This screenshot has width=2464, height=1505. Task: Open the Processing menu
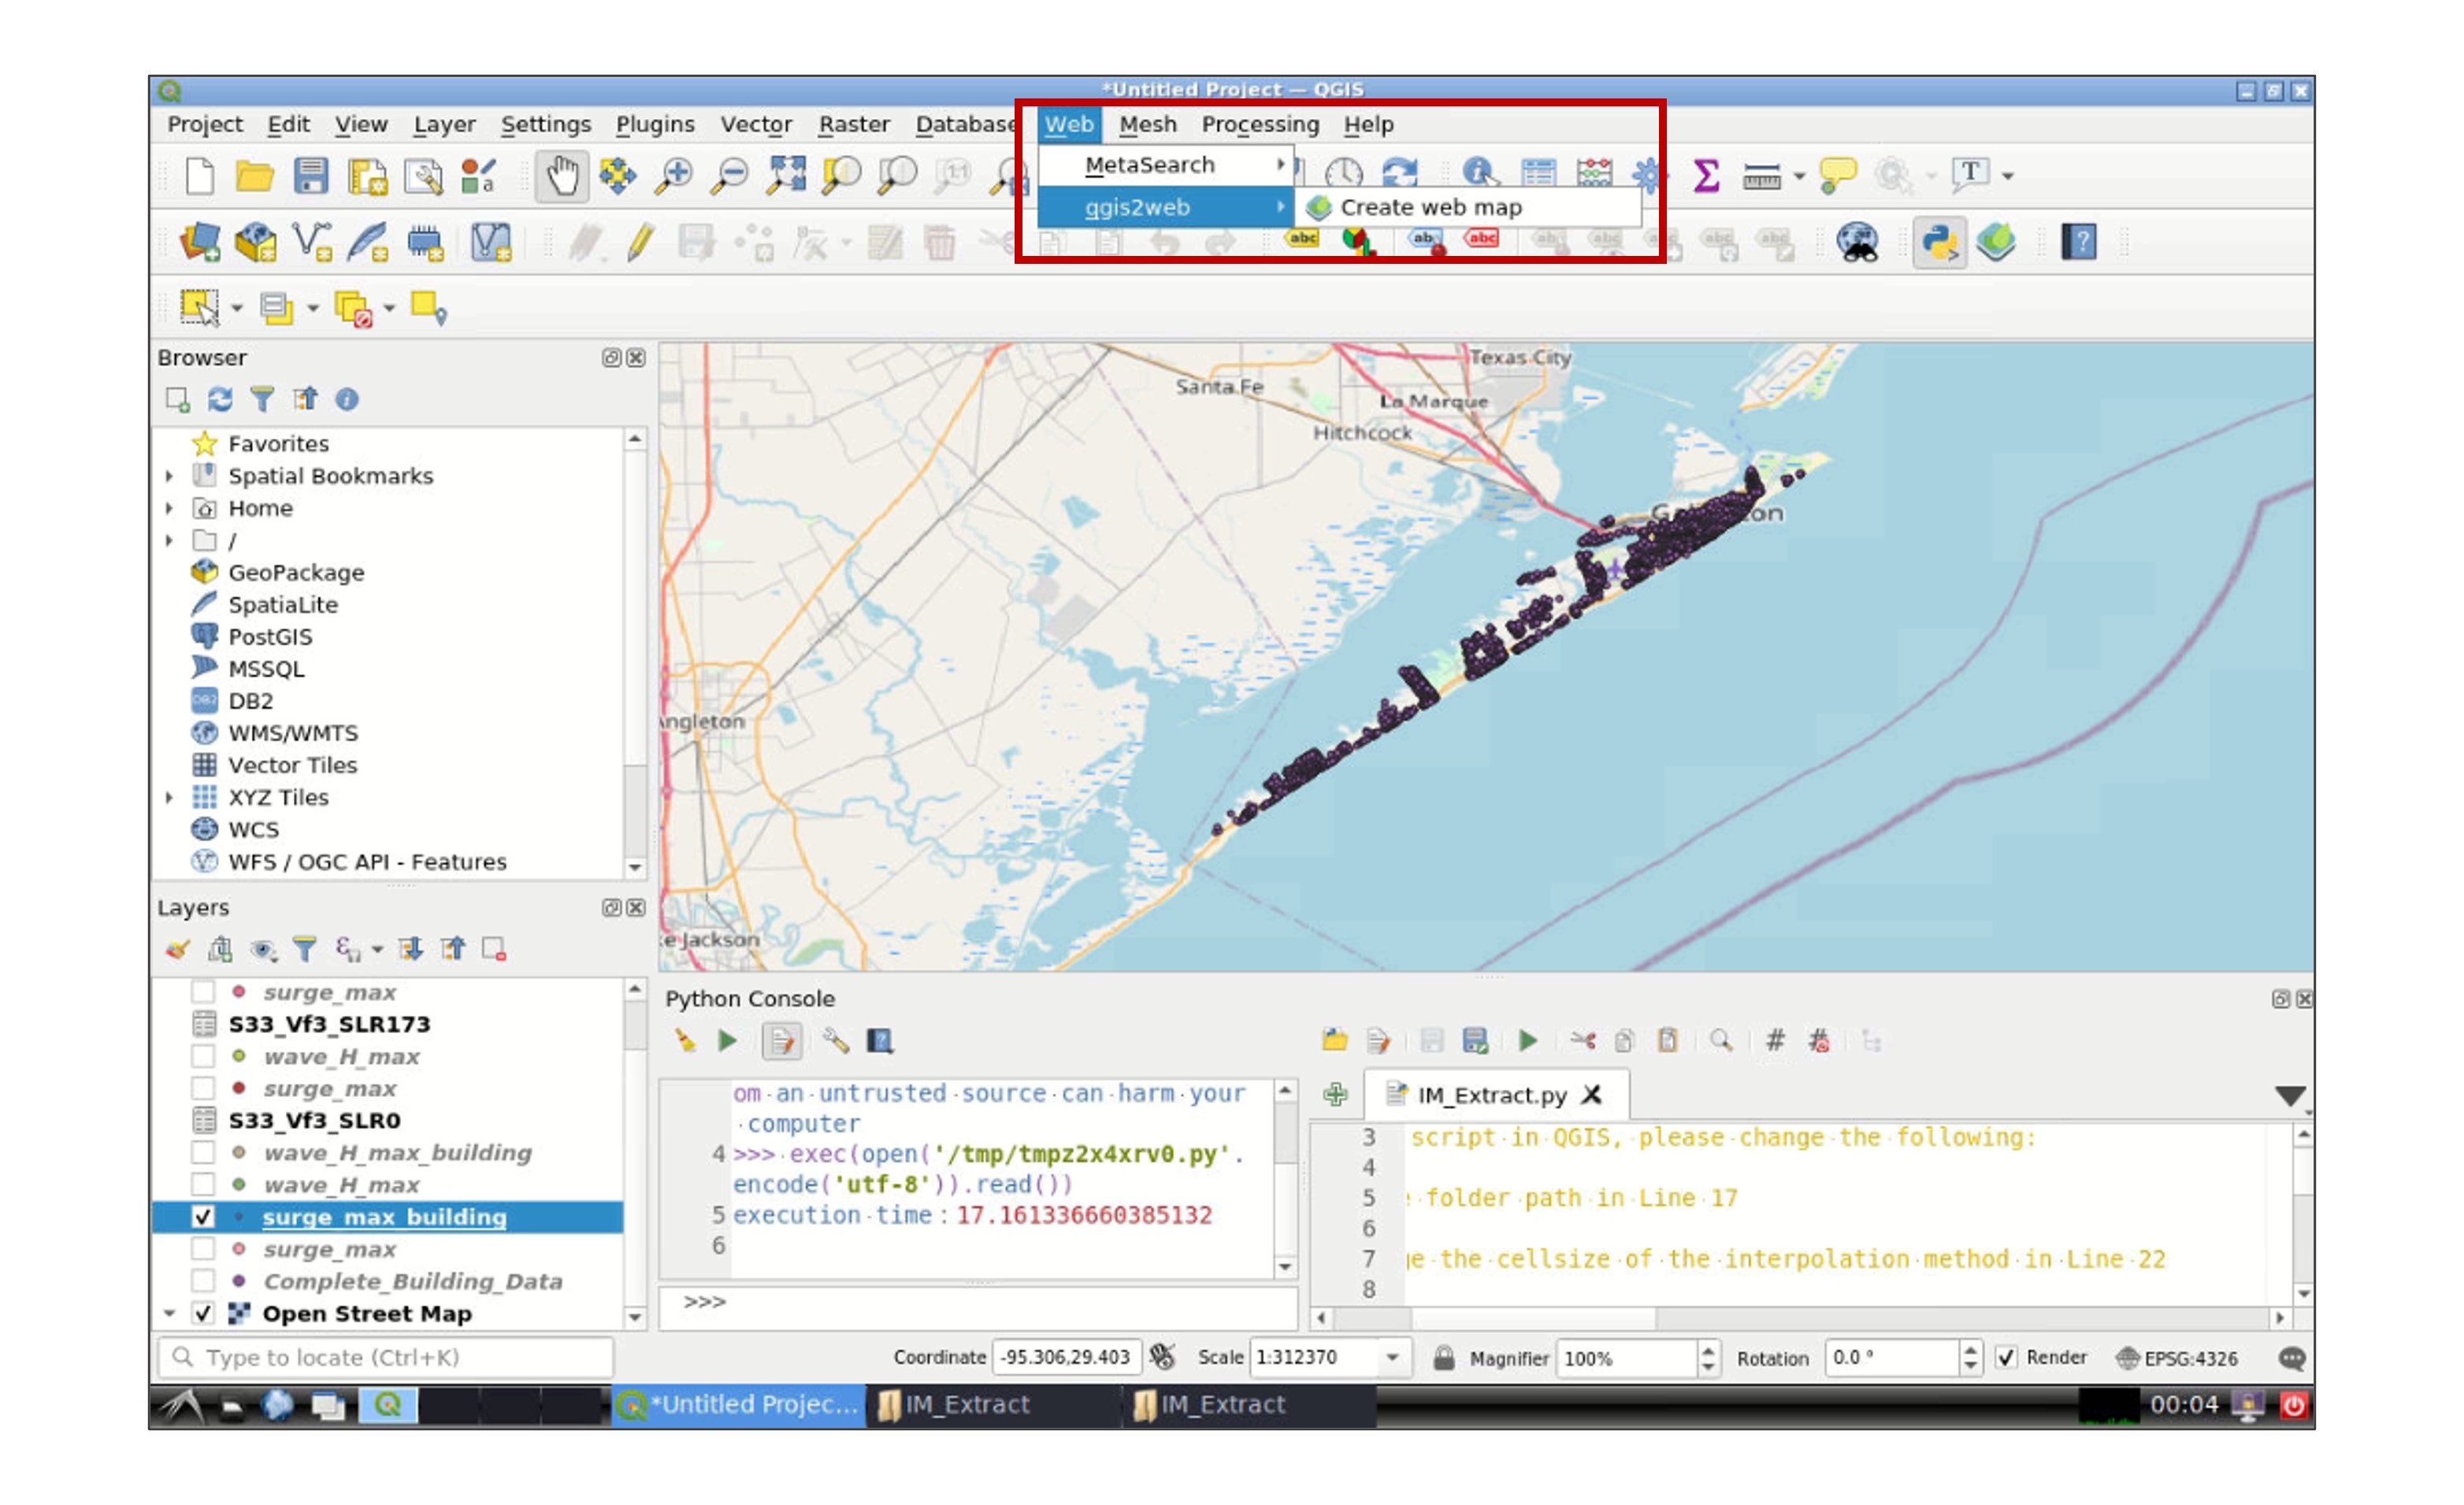(x=1259, y=125)
